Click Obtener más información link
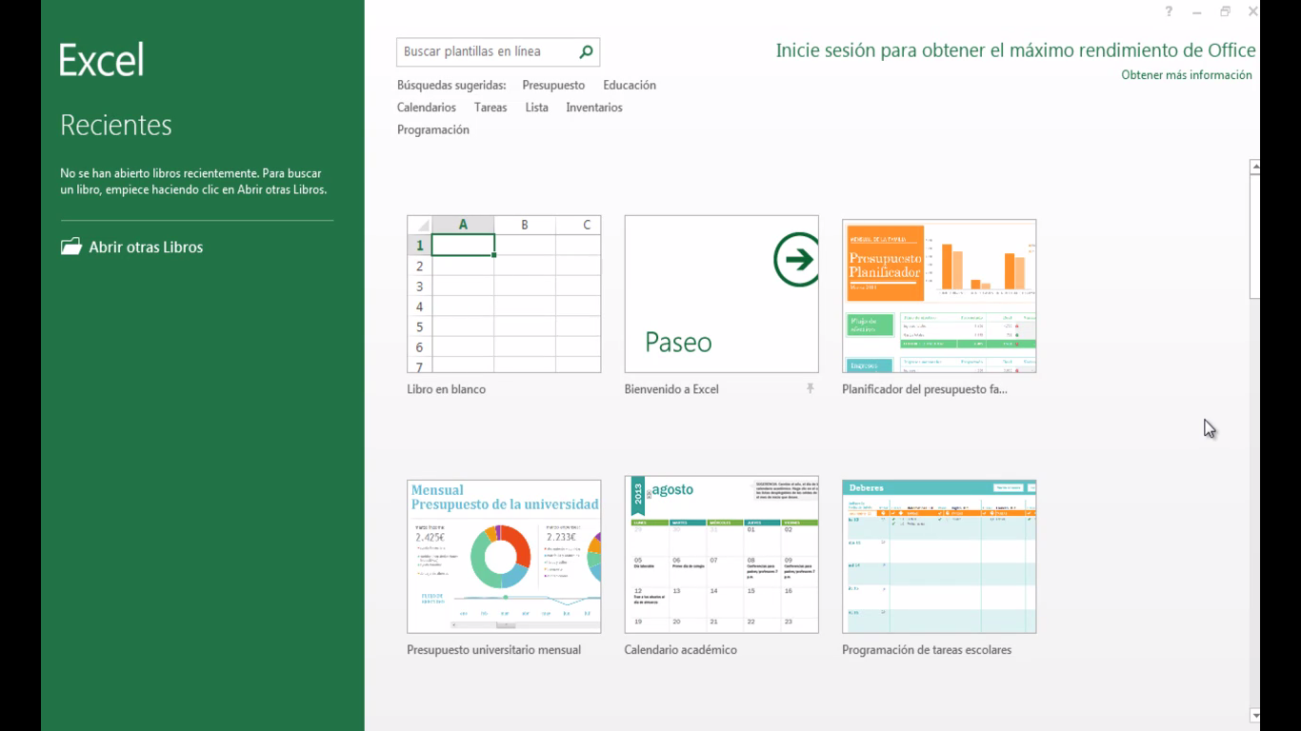The height and width of the screenshot is (731, 1301). 1186,74
